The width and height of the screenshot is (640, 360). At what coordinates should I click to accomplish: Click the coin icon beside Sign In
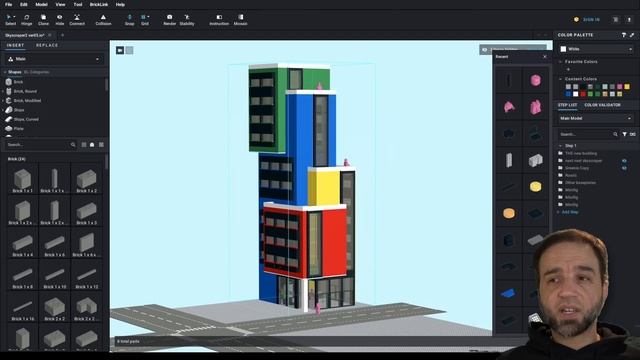point(576,20)
